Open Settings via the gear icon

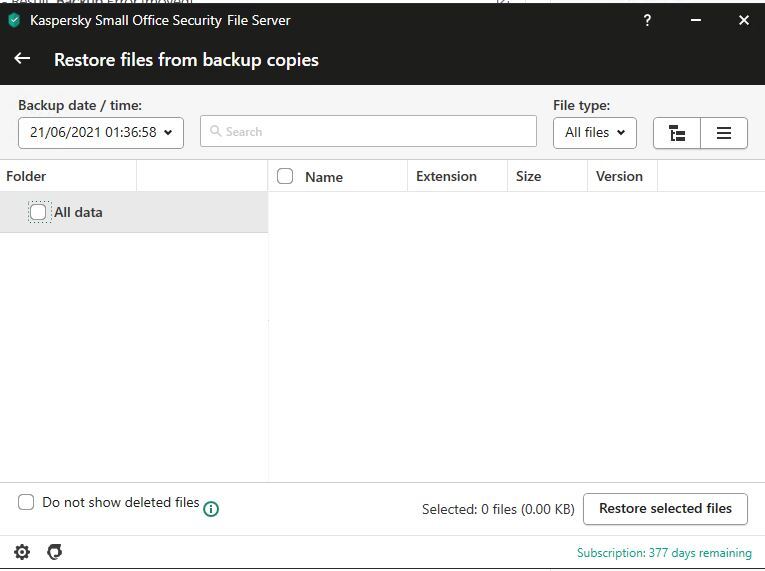[22, 552]
